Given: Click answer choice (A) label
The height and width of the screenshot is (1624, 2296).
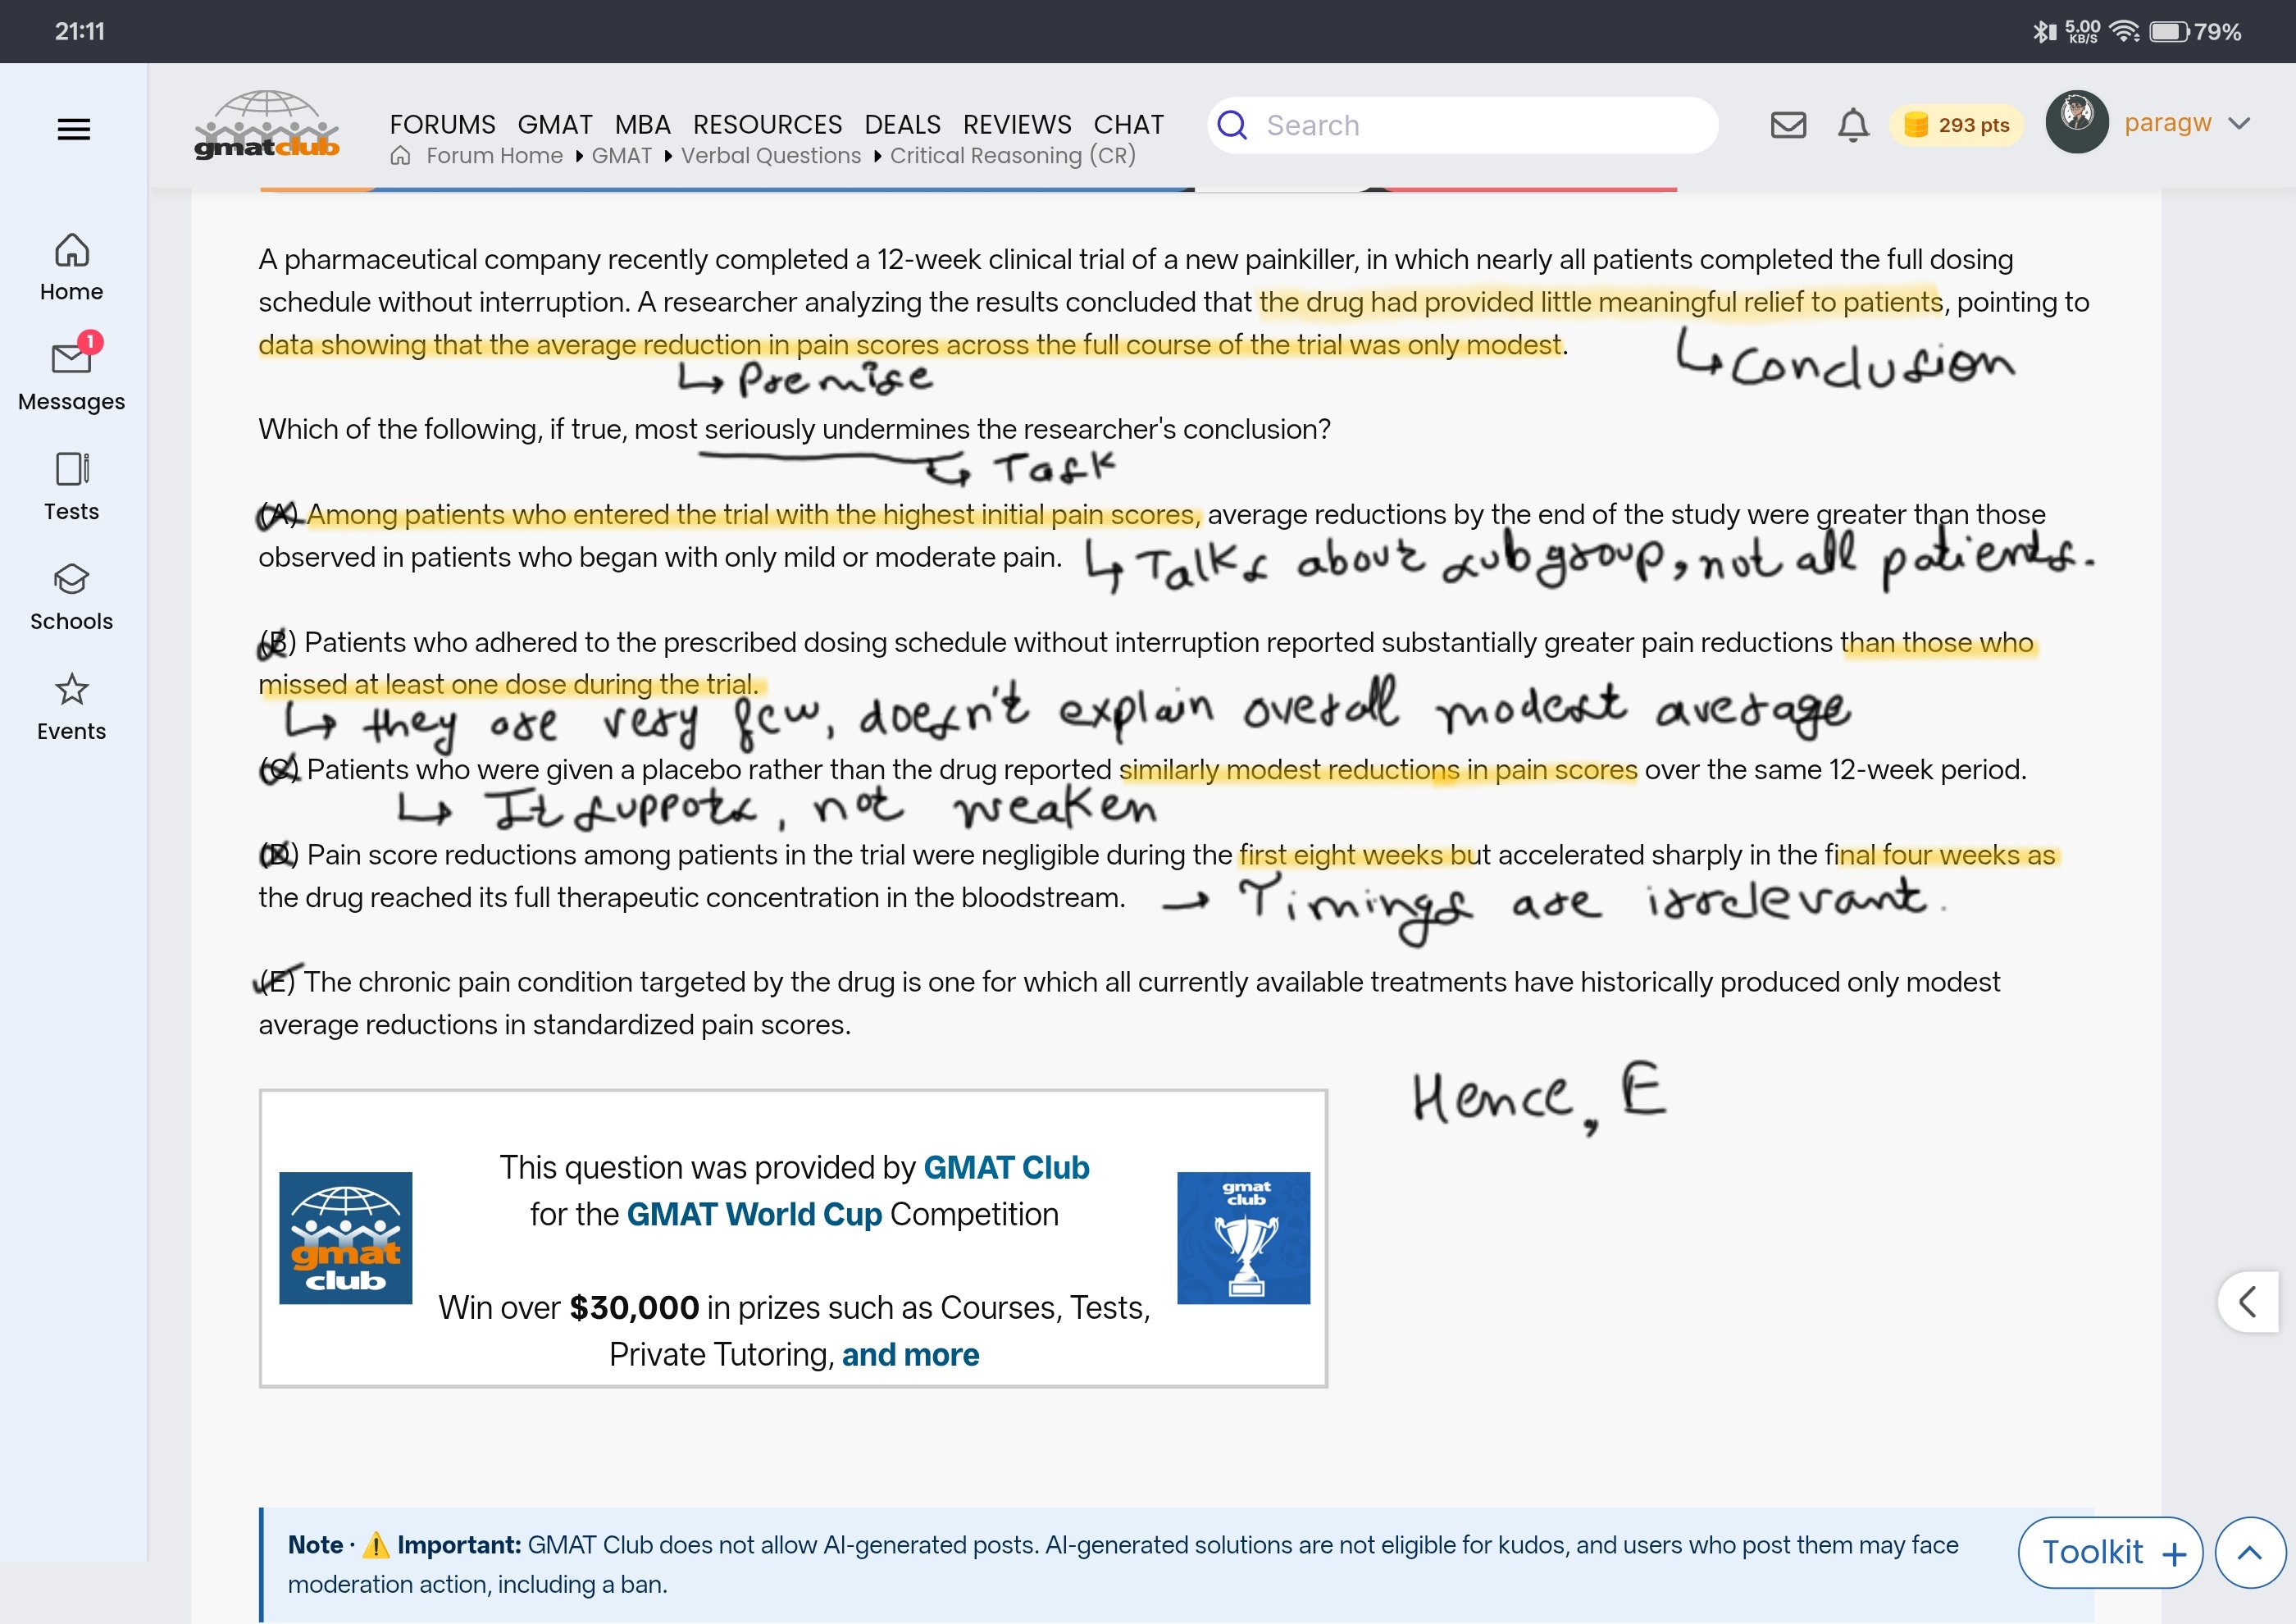Looking at the screenshot, I should click(278, 514).
